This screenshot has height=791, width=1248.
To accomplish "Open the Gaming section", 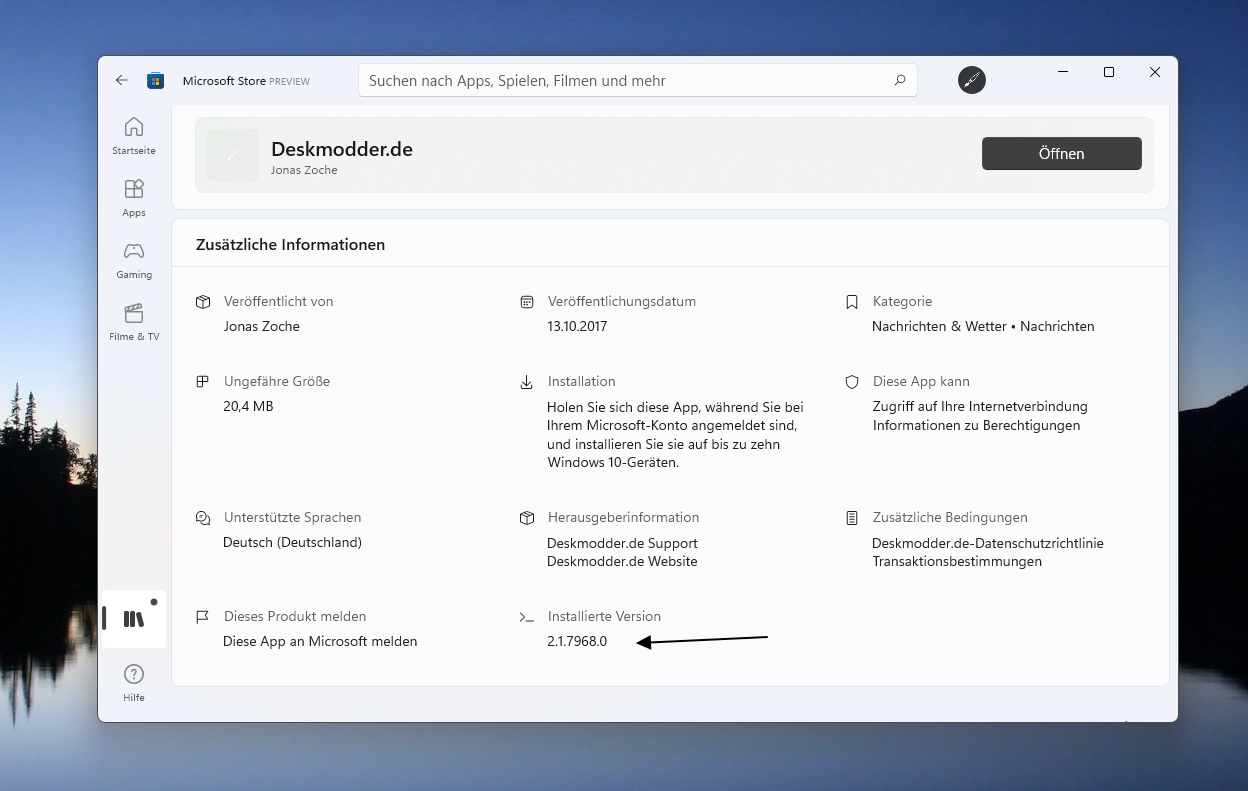I will tap(133, 260).
